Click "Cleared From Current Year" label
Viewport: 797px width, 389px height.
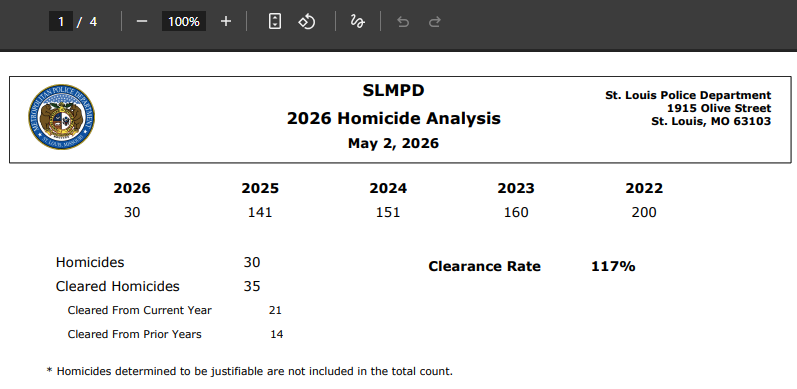[140, 310]
